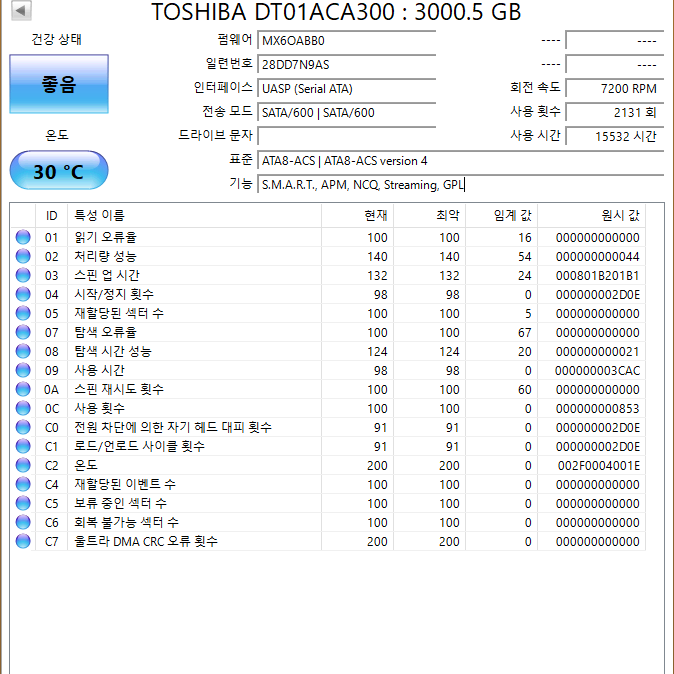Click status orb for 0A 스핀 재시도 횟수
This screenshot has height=674, width=674.
point(23,389)
